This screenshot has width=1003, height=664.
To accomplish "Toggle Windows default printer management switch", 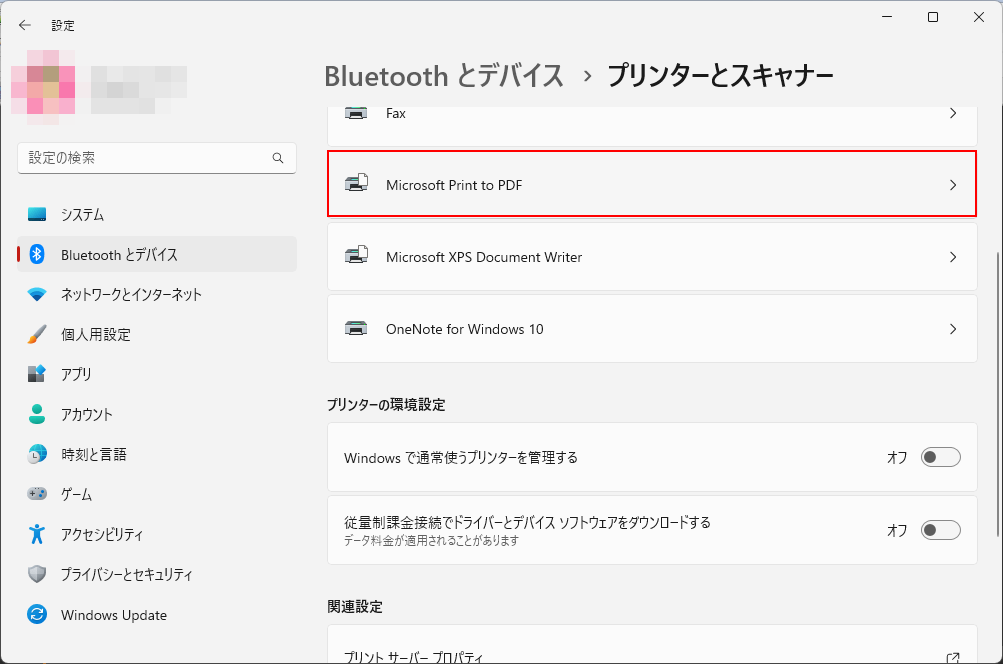I will click(940, 457).
